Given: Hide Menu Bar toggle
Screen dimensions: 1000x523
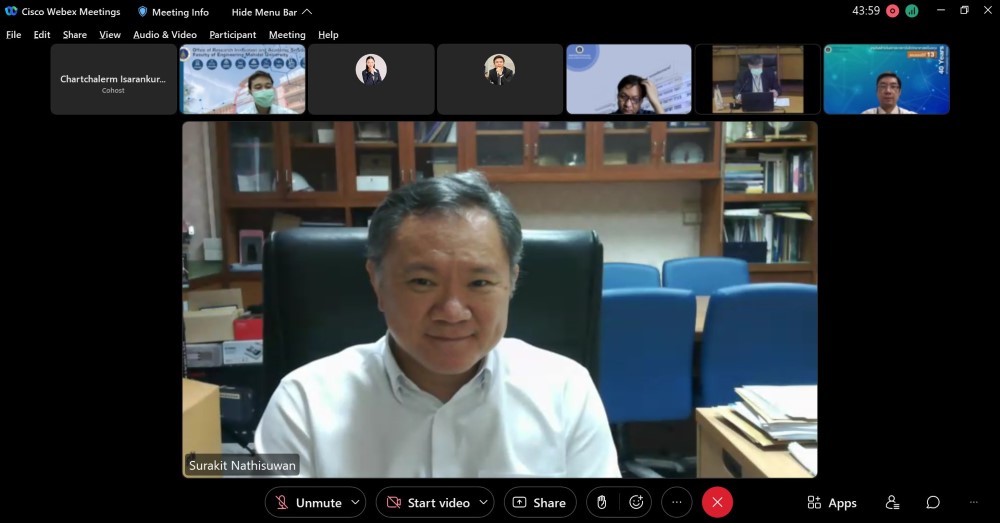Looking at the screenshot, I should (271, 12).
